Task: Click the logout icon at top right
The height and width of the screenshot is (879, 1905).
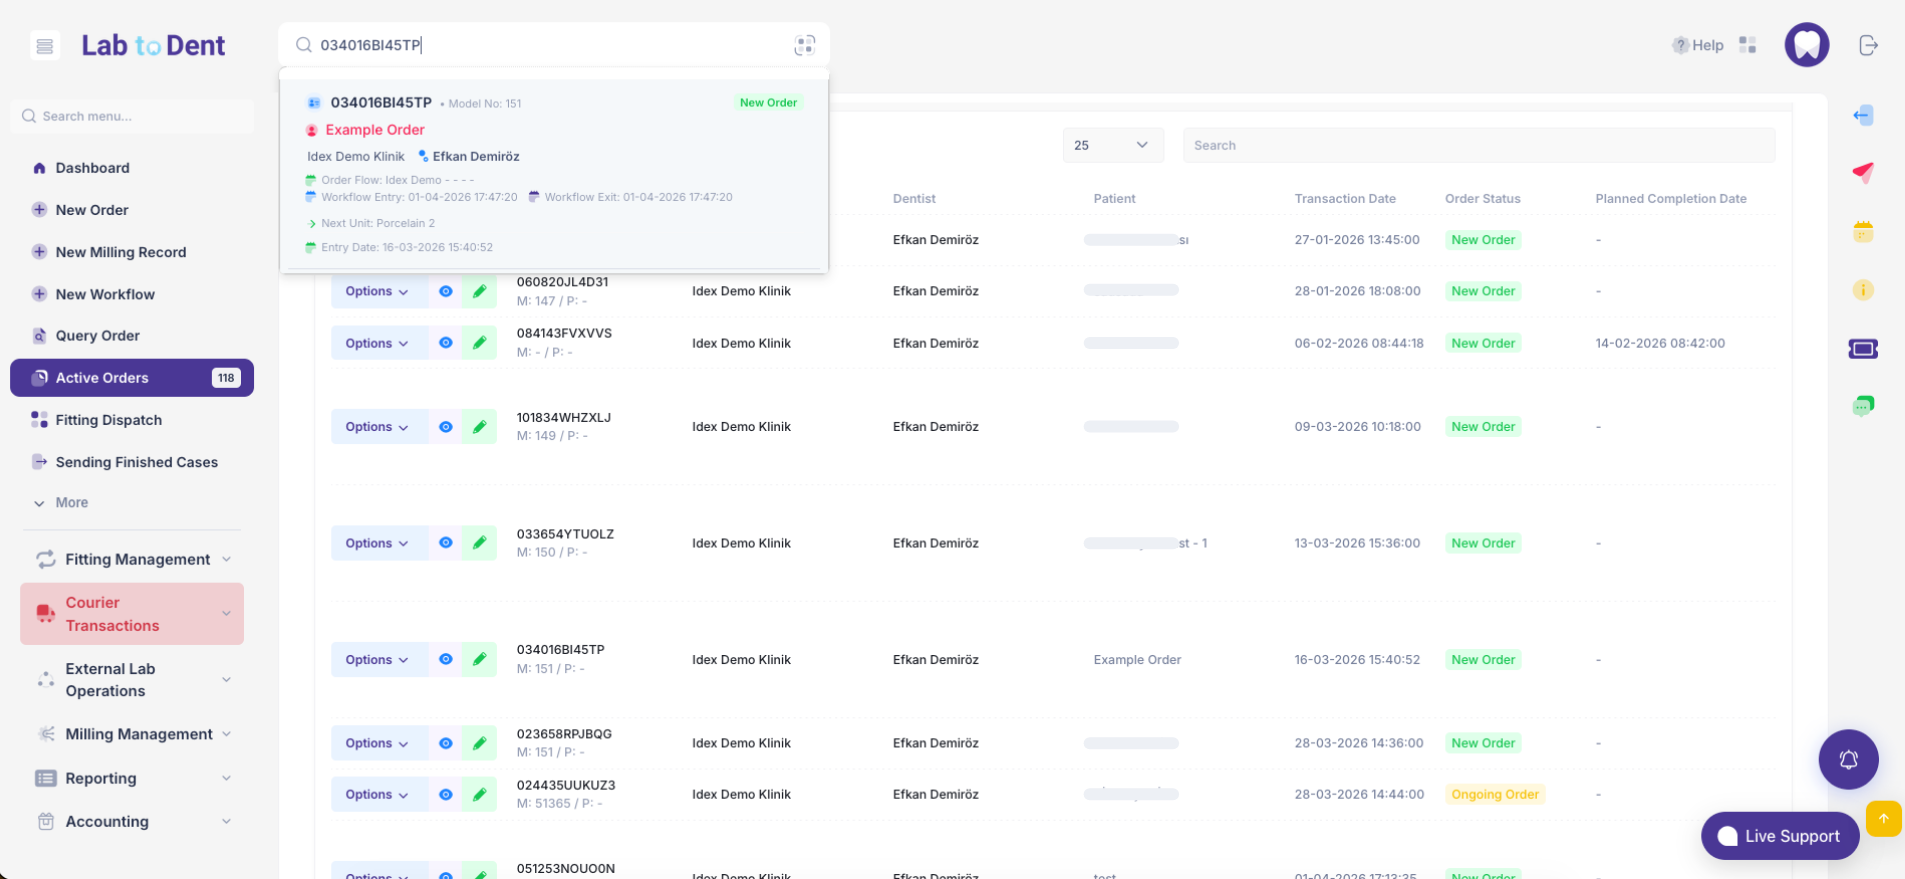Action: point(1867,45)
